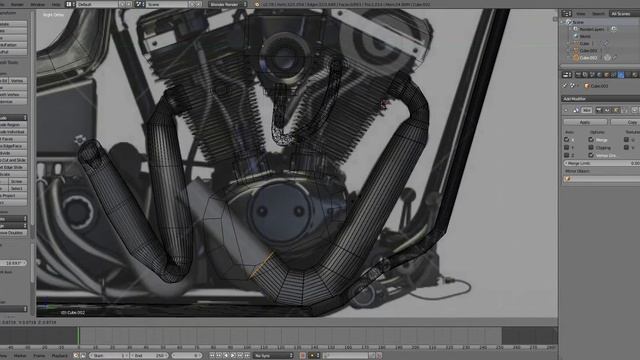Open the outliner editor type selector

pyautogui.click(x=567, y=13)
